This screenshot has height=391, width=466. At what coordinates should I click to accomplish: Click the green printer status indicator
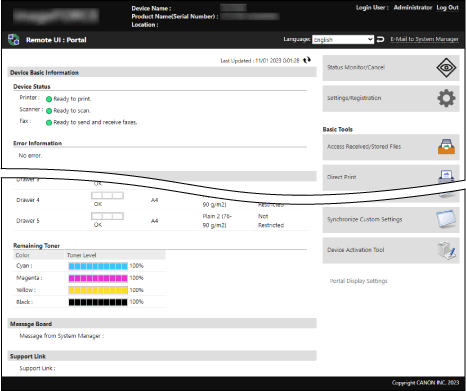pos(49,99)
